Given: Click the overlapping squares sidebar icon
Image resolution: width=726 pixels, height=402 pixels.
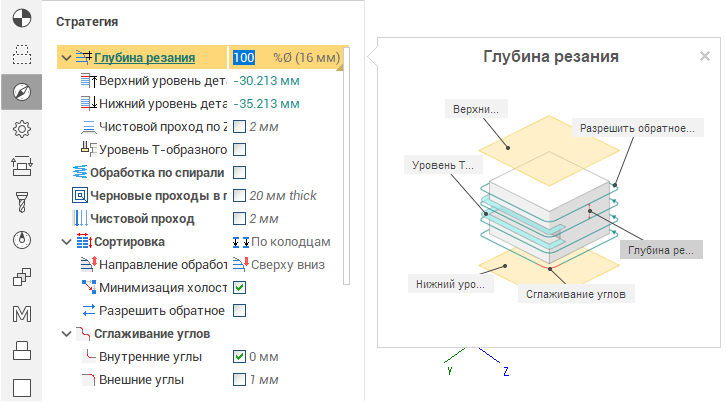Looking at the screenshot, I should [x=21, y=277].
